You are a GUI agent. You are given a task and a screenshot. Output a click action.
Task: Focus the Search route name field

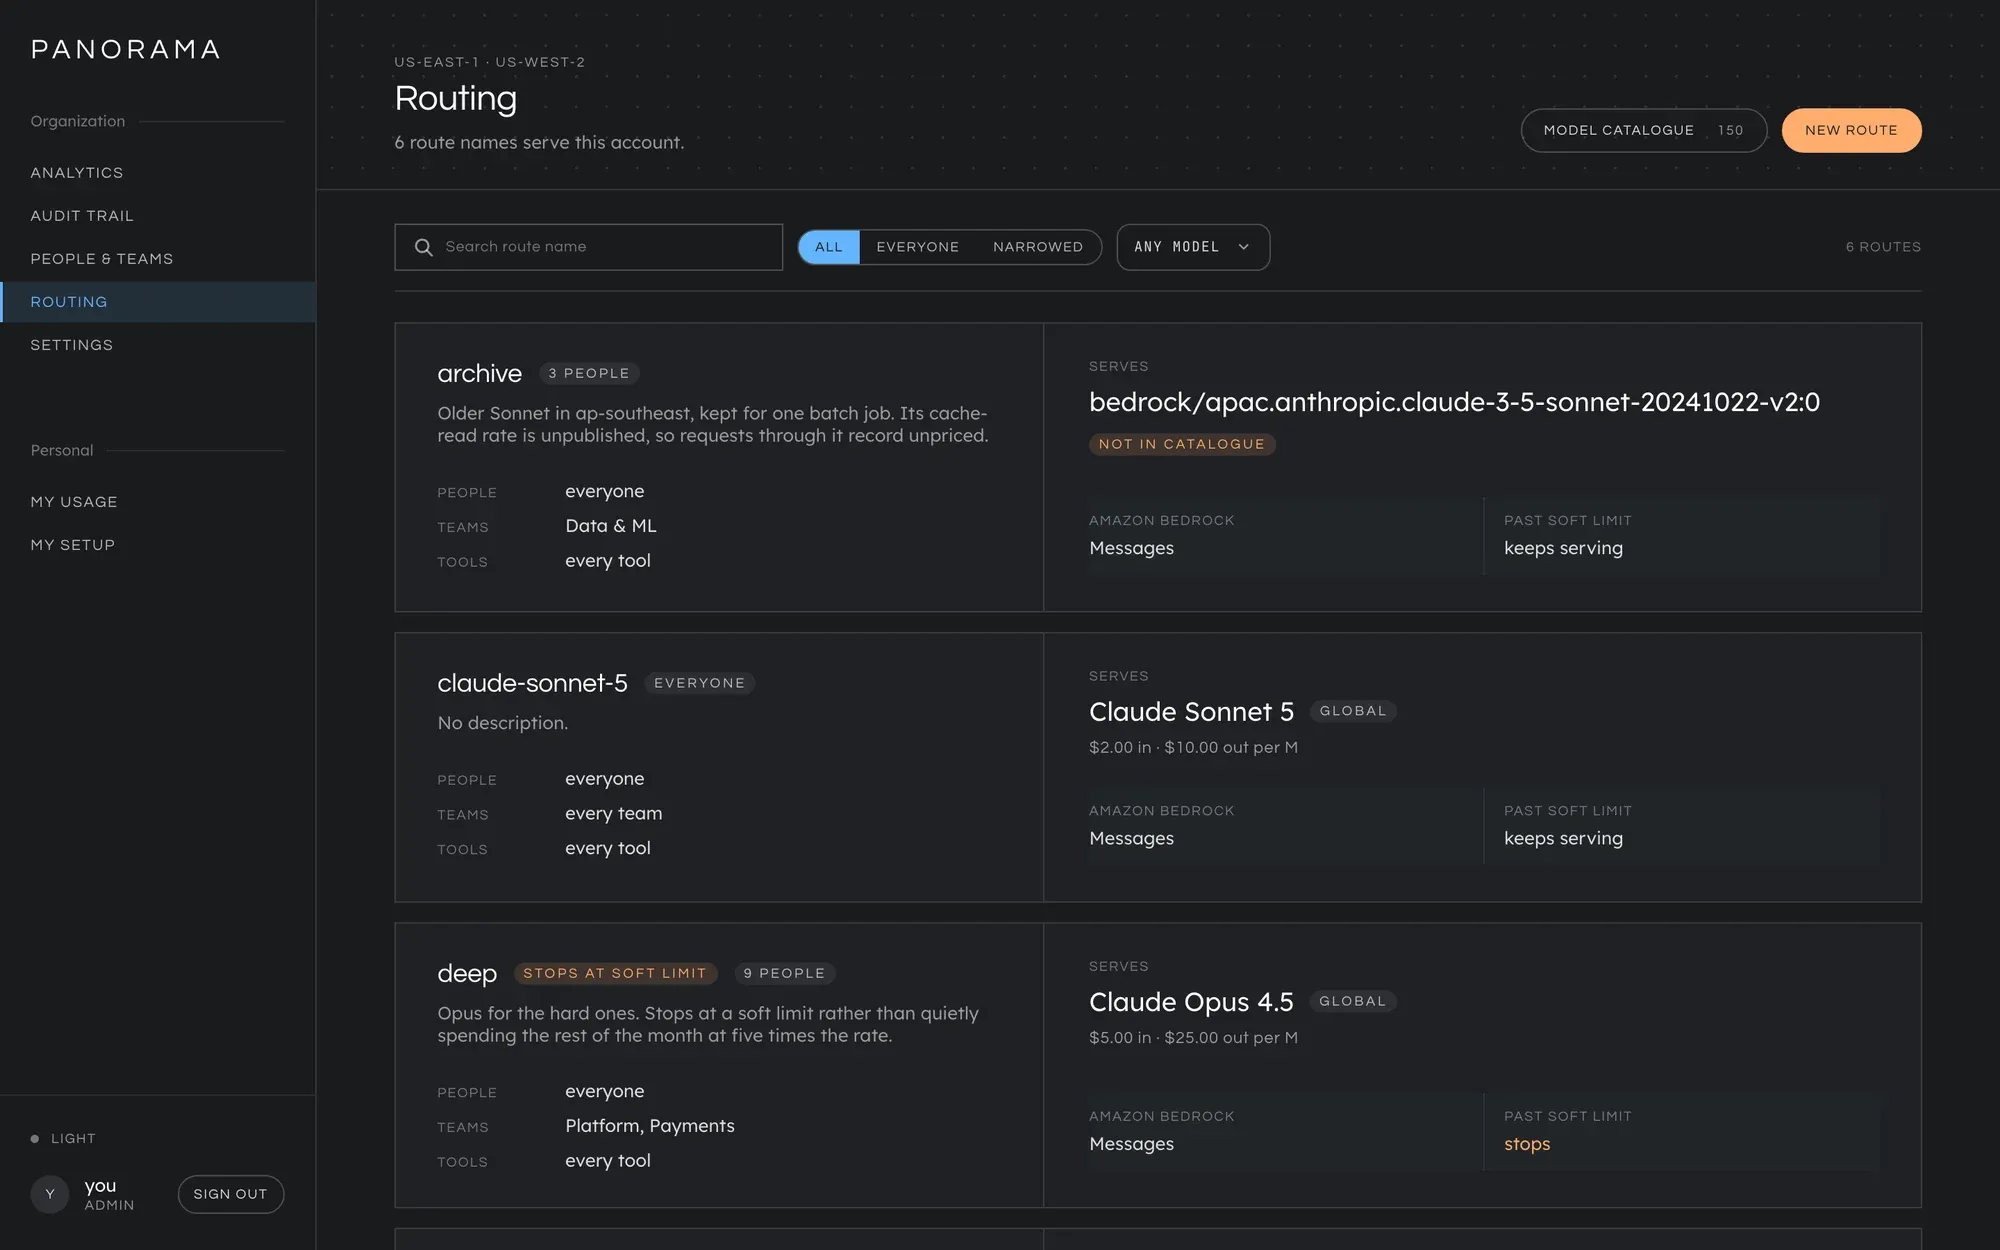(588, 247)
